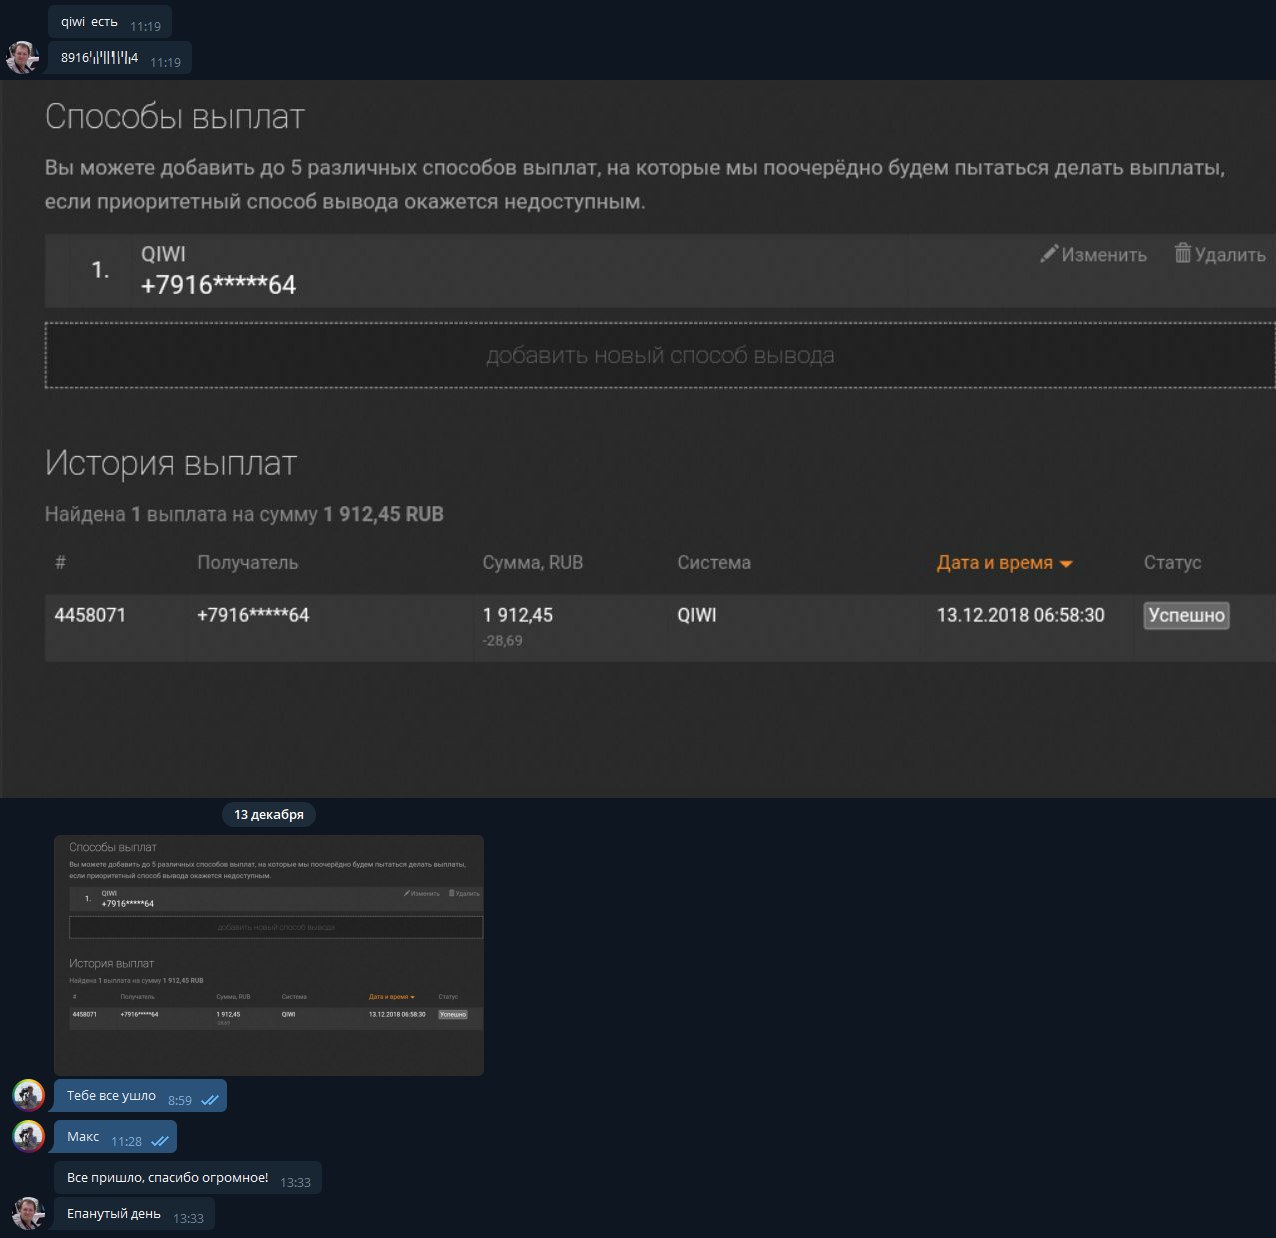Click the Удалить trash icon

click(x=1183, y=253)
